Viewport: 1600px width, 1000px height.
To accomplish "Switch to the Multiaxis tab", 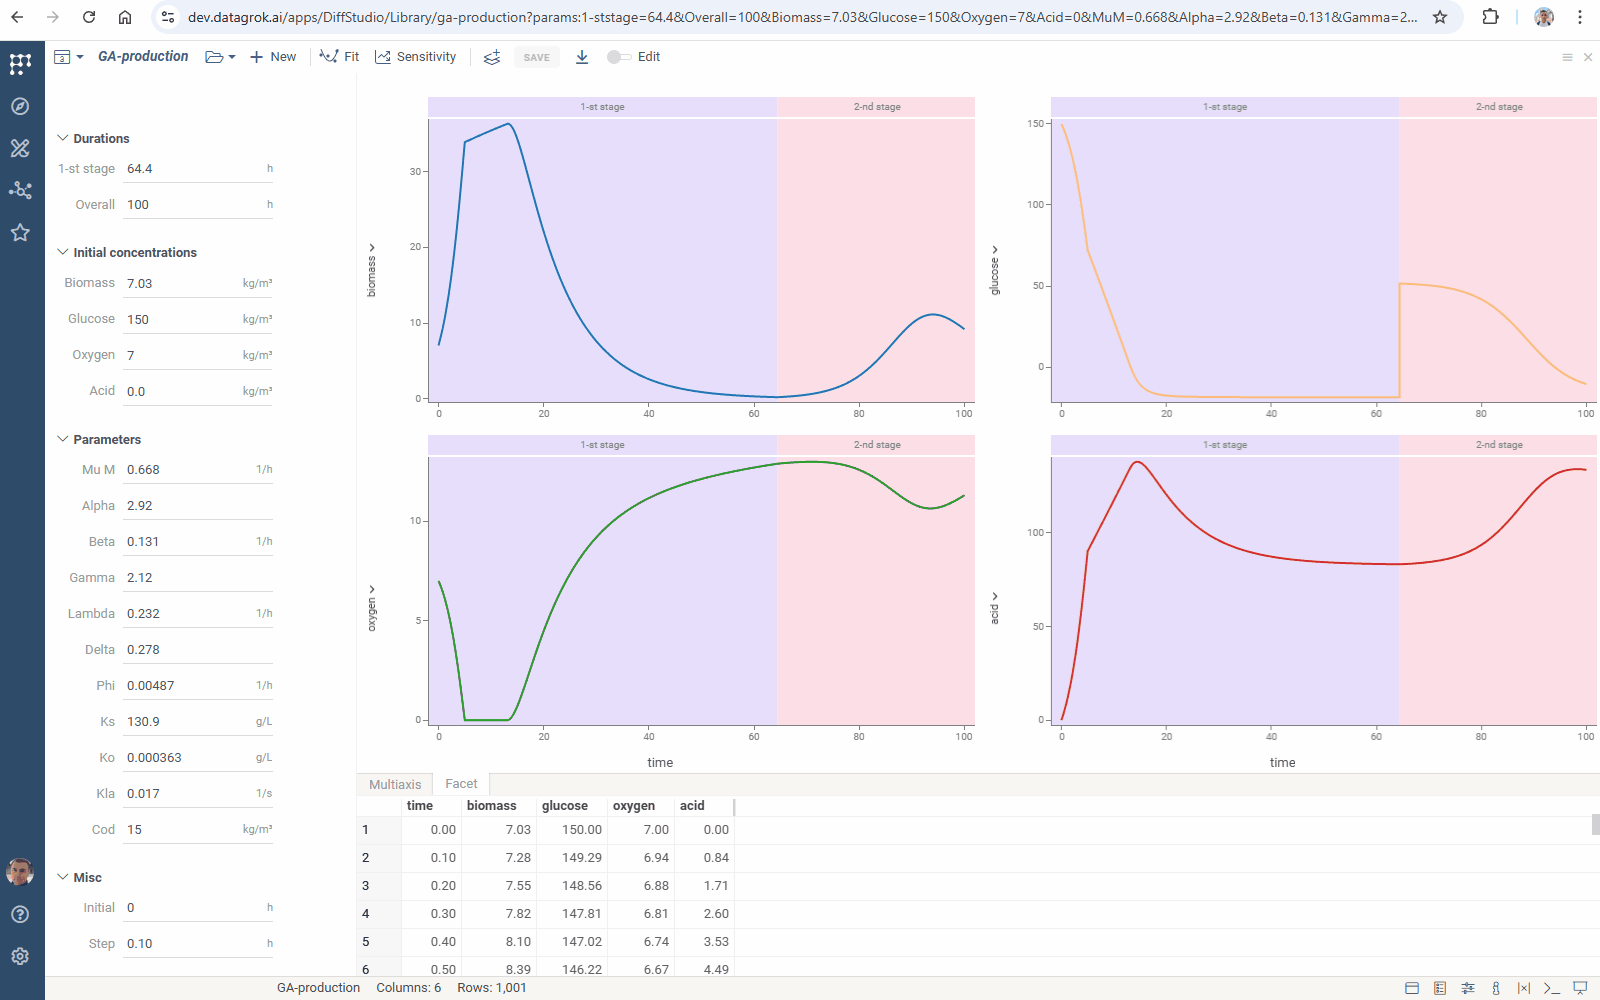I will coord(394,784).
